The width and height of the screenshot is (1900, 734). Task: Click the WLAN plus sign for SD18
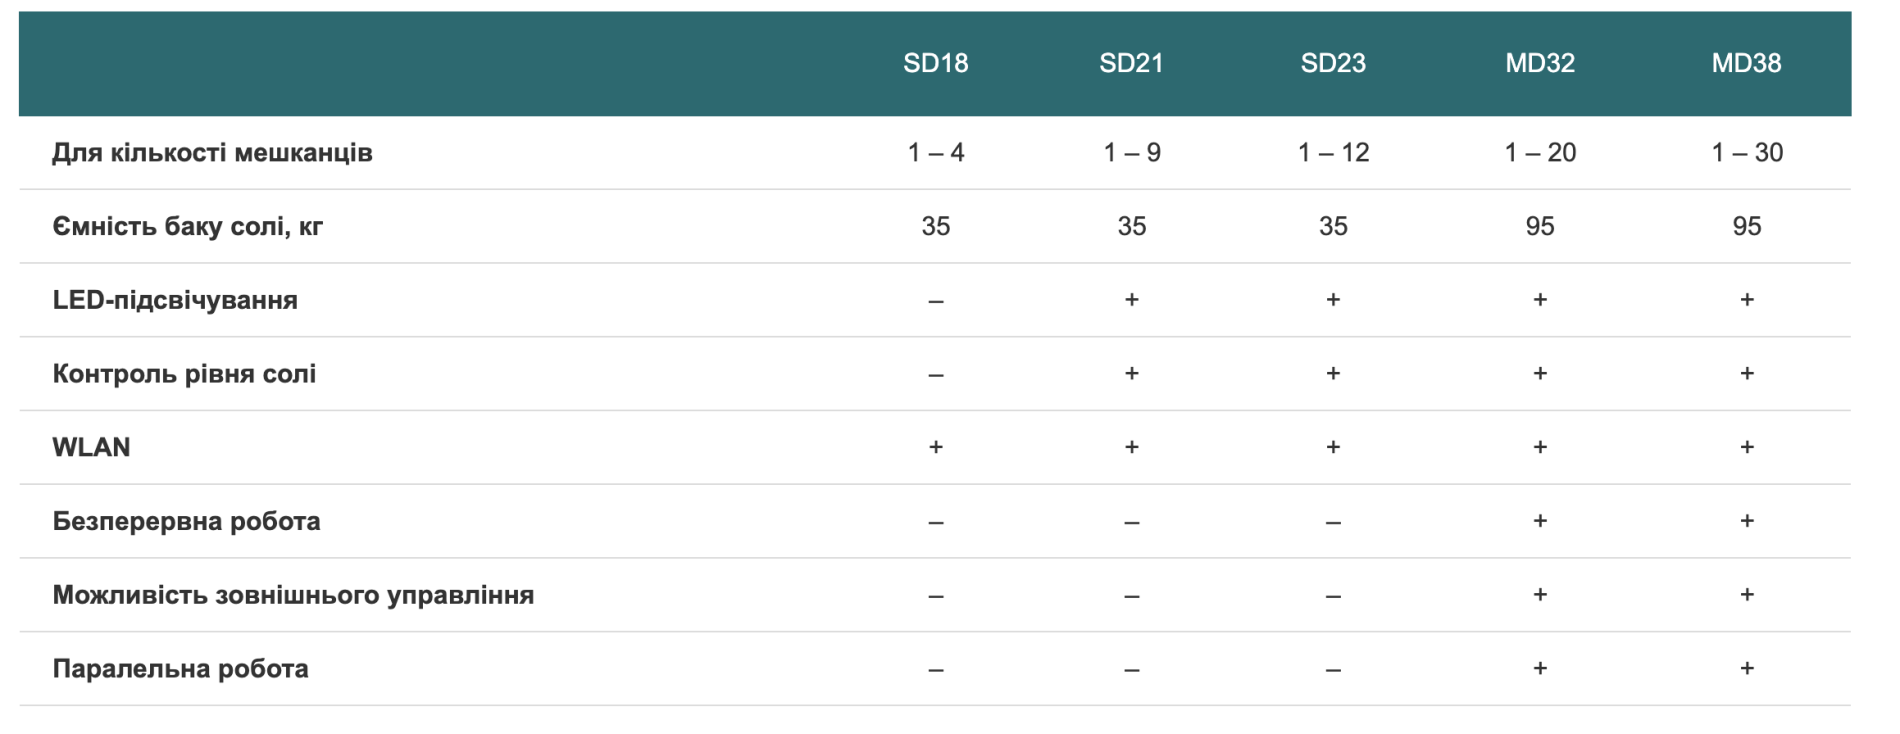click(x=935, y=447)
